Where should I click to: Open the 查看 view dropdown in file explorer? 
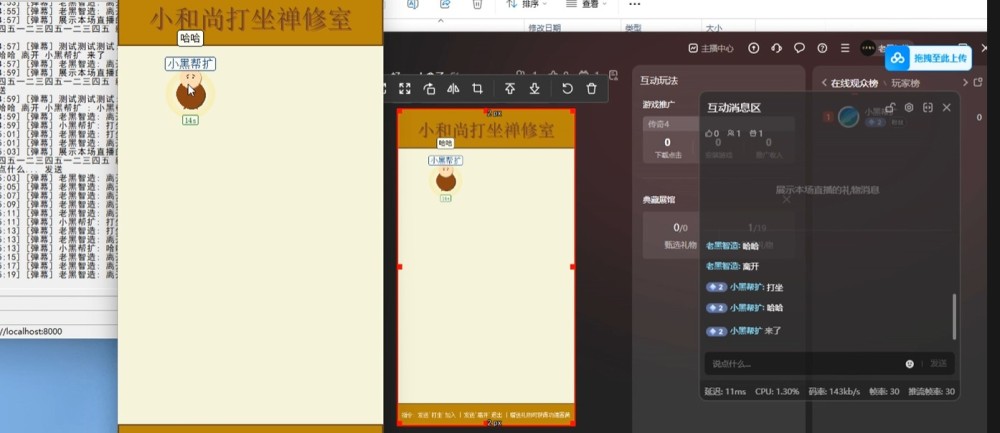pyautogui.click(x=587, y=4)
